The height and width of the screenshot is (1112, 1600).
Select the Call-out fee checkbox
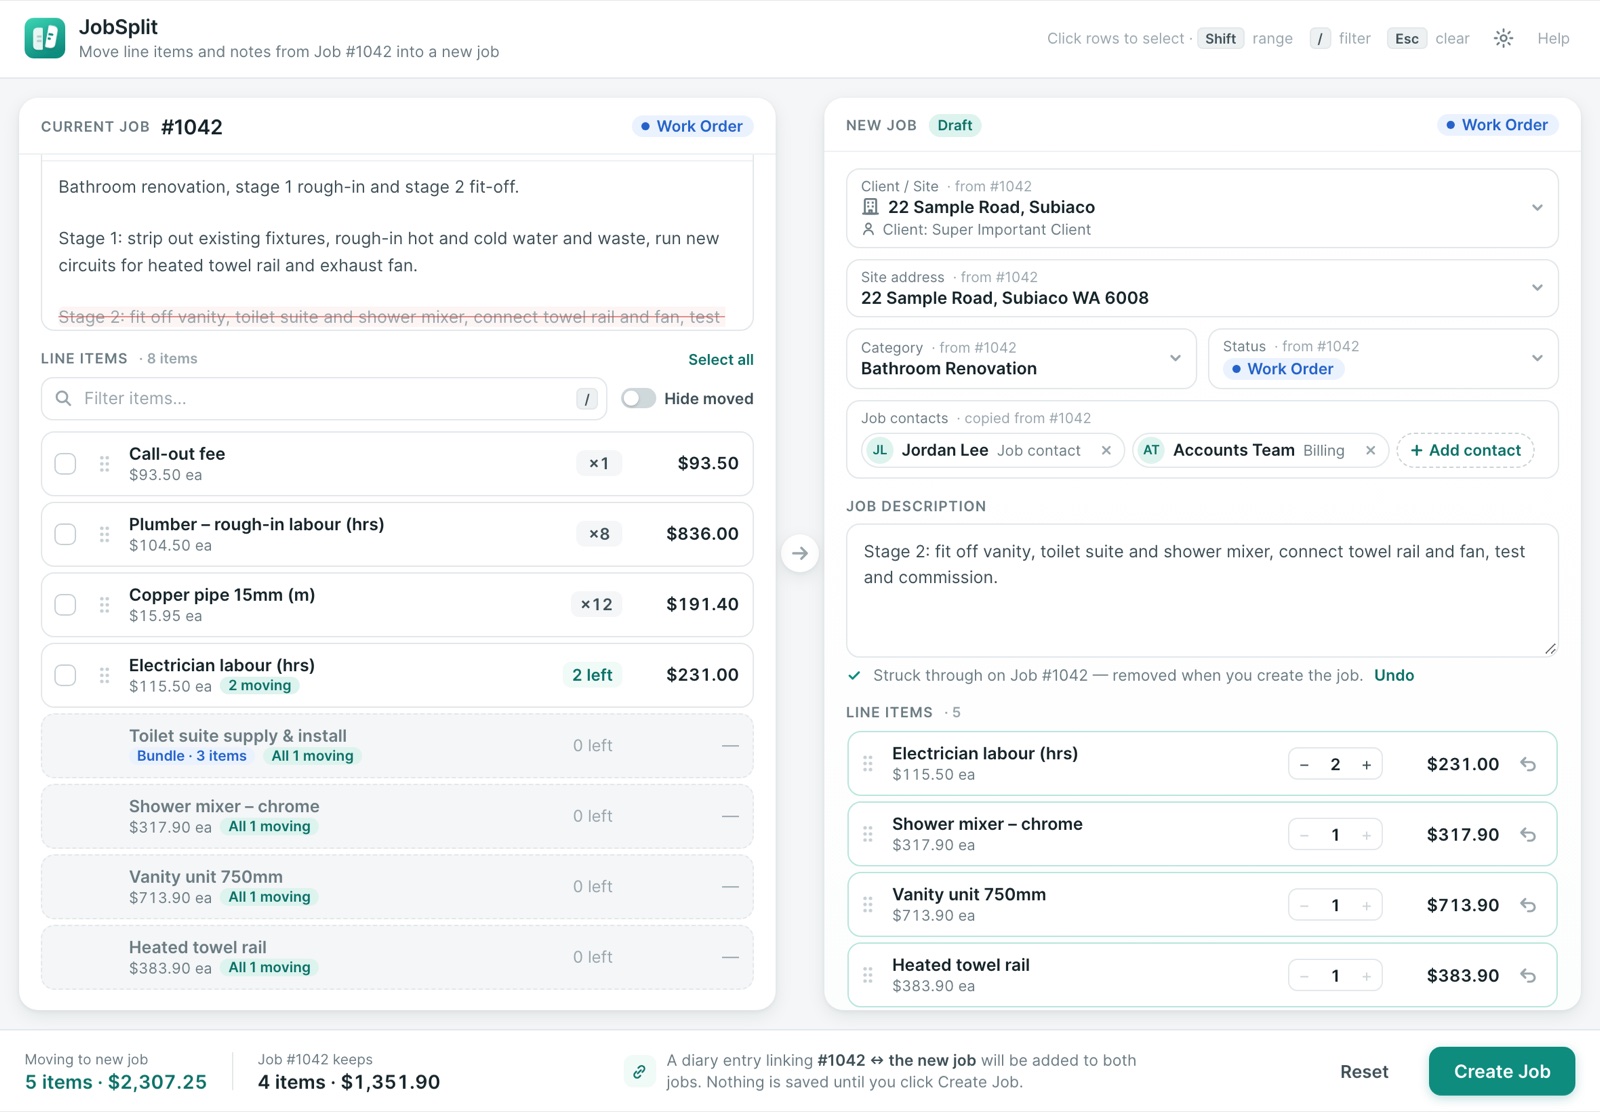(x=65, y=464)
